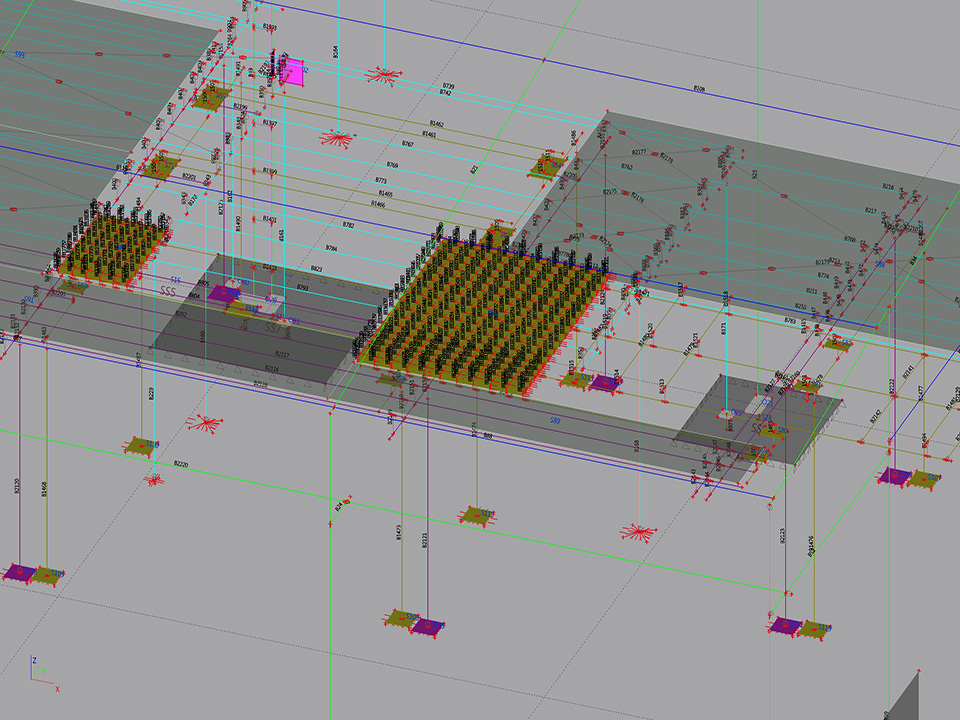The image size is (960, 720).
Task: Click beam label B2177
Action: 640,153
